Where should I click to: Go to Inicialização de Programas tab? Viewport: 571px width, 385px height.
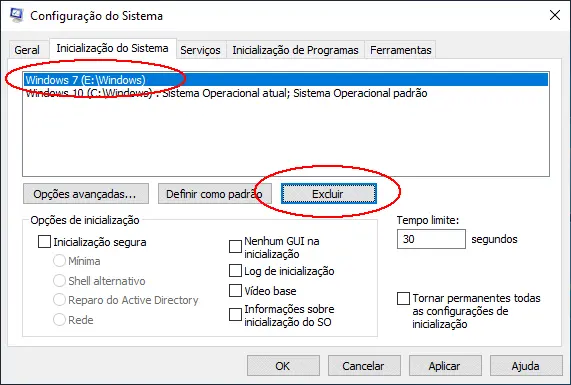tap(295, 50)
